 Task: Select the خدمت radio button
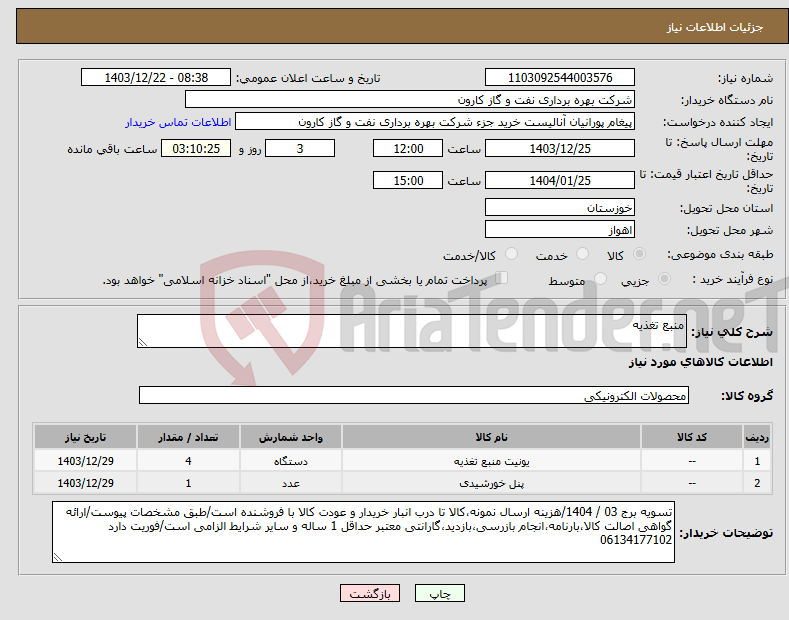pyautogui.click(x=582, y=254)
